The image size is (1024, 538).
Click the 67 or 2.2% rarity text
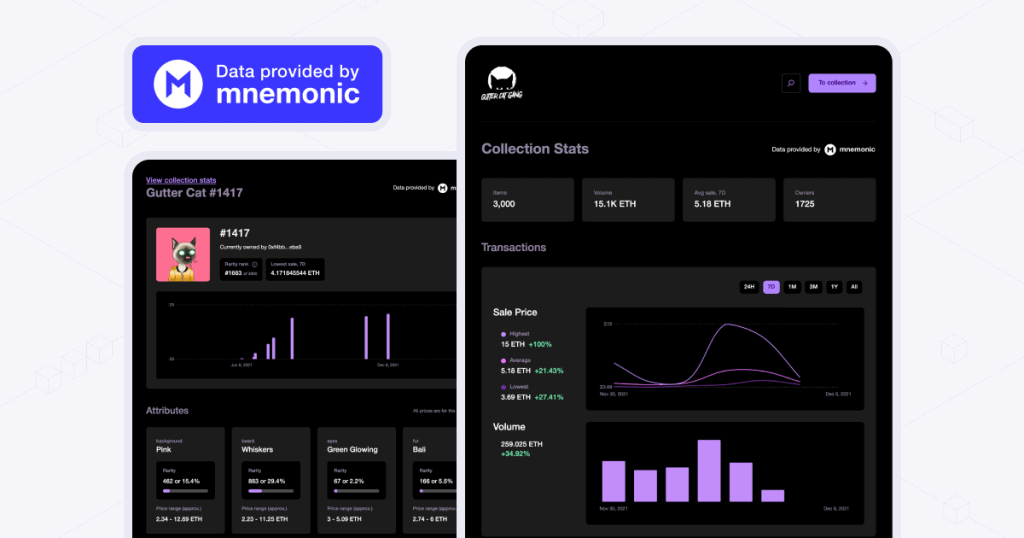click(x=349, y=481)
